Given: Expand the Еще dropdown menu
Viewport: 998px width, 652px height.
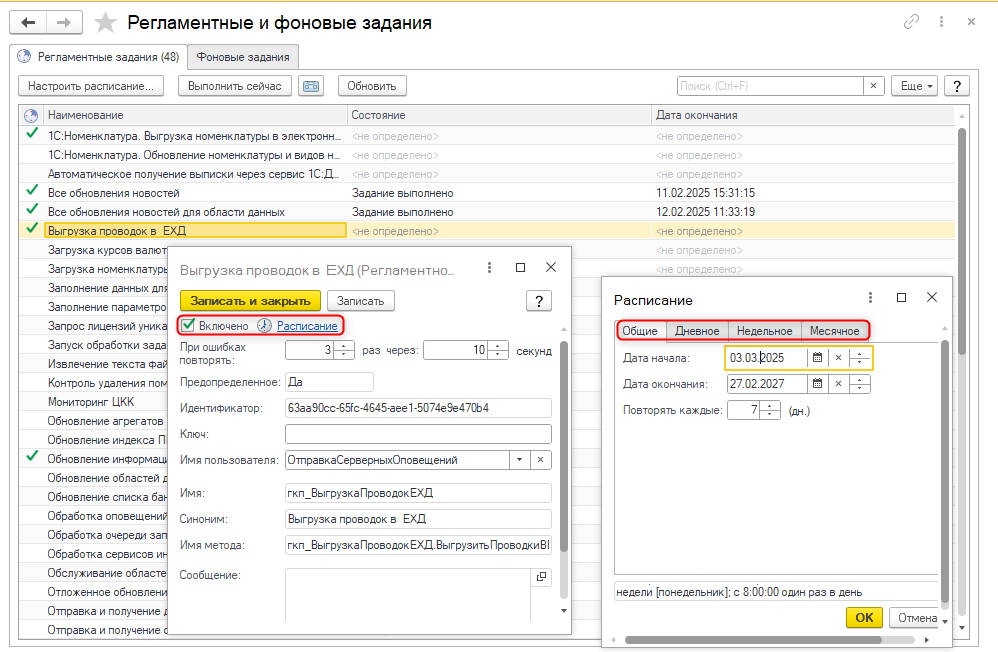Looking at the screenshot, I should point(916,86).
